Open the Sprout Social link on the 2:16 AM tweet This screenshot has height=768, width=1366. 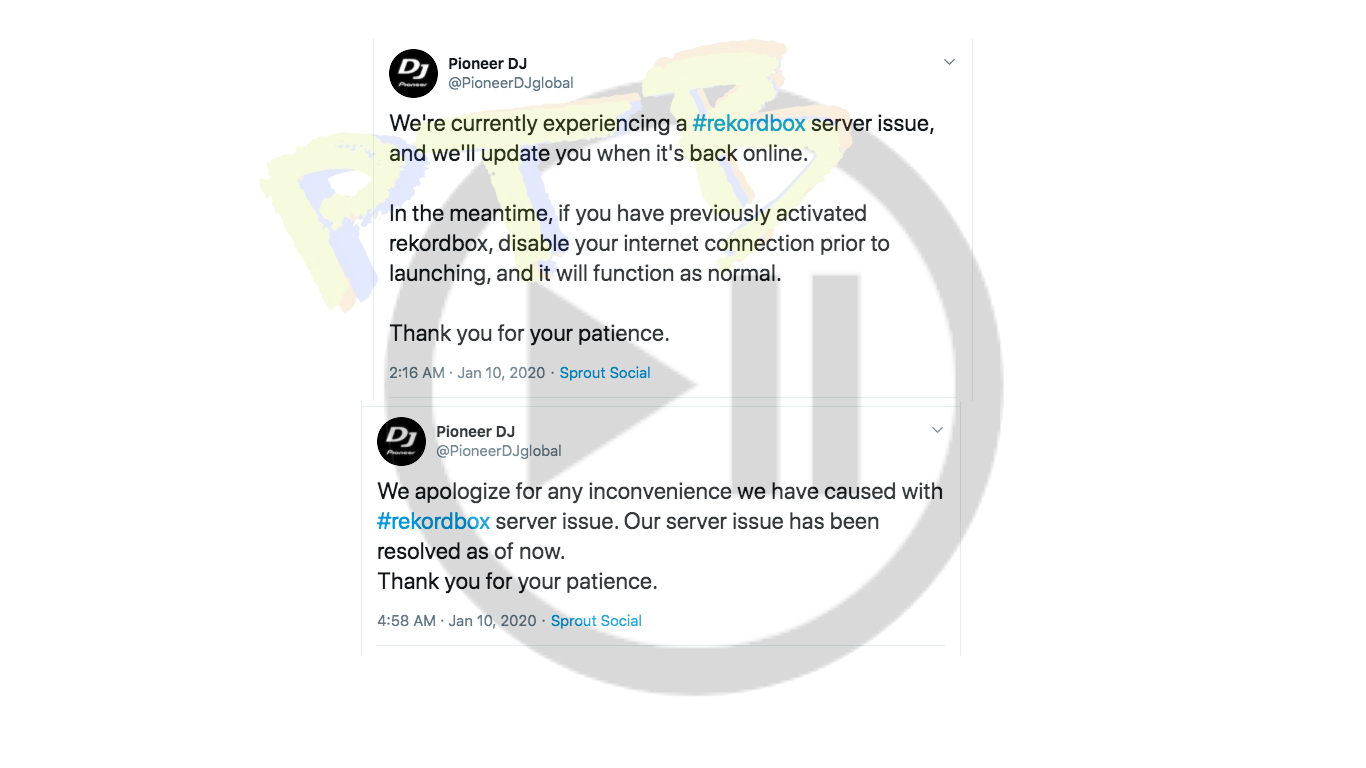(605, 373)
